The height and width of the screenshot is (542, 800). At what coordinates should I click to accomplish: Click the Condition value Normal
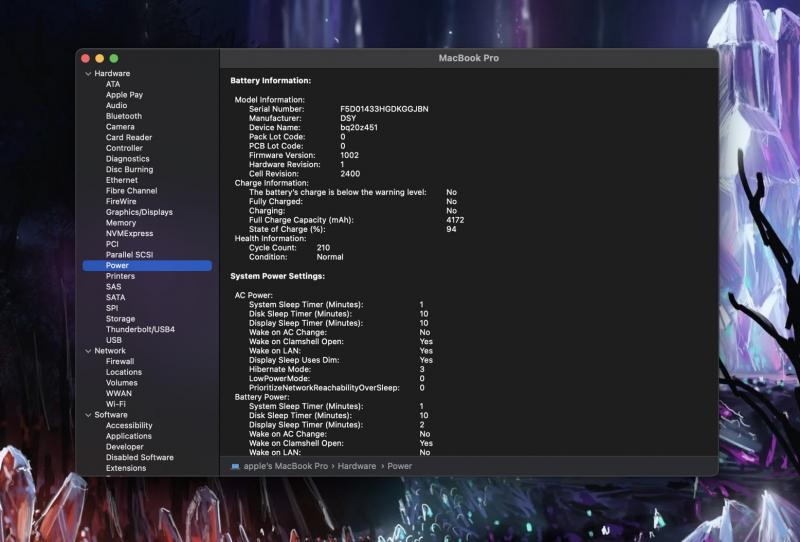pos(330,257)
